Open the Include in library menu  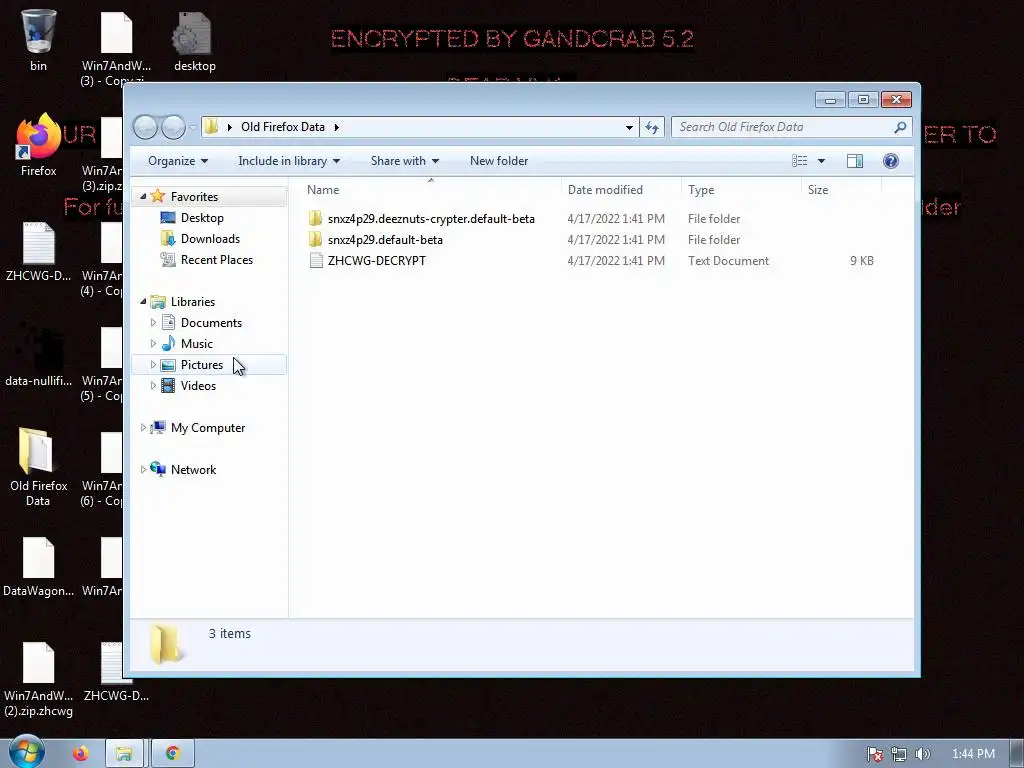289,161
